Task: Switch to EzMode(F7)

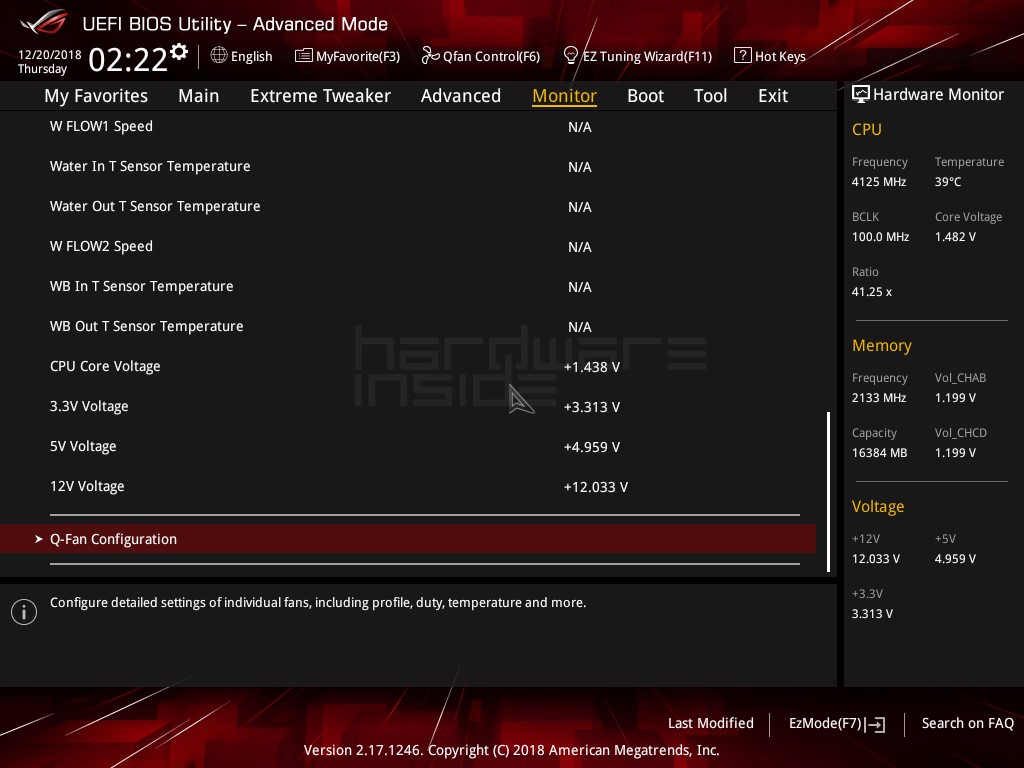Action: (825, 723)
